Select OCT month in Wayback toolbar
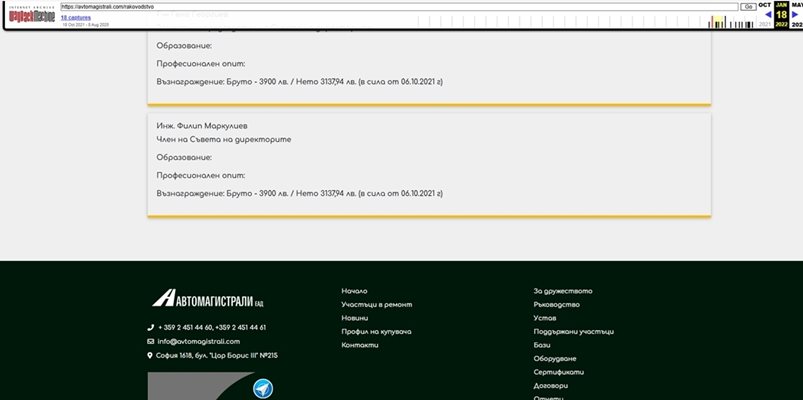Viewport: 803px width, 400px height. pyautogui.click(x=765, y=5)
